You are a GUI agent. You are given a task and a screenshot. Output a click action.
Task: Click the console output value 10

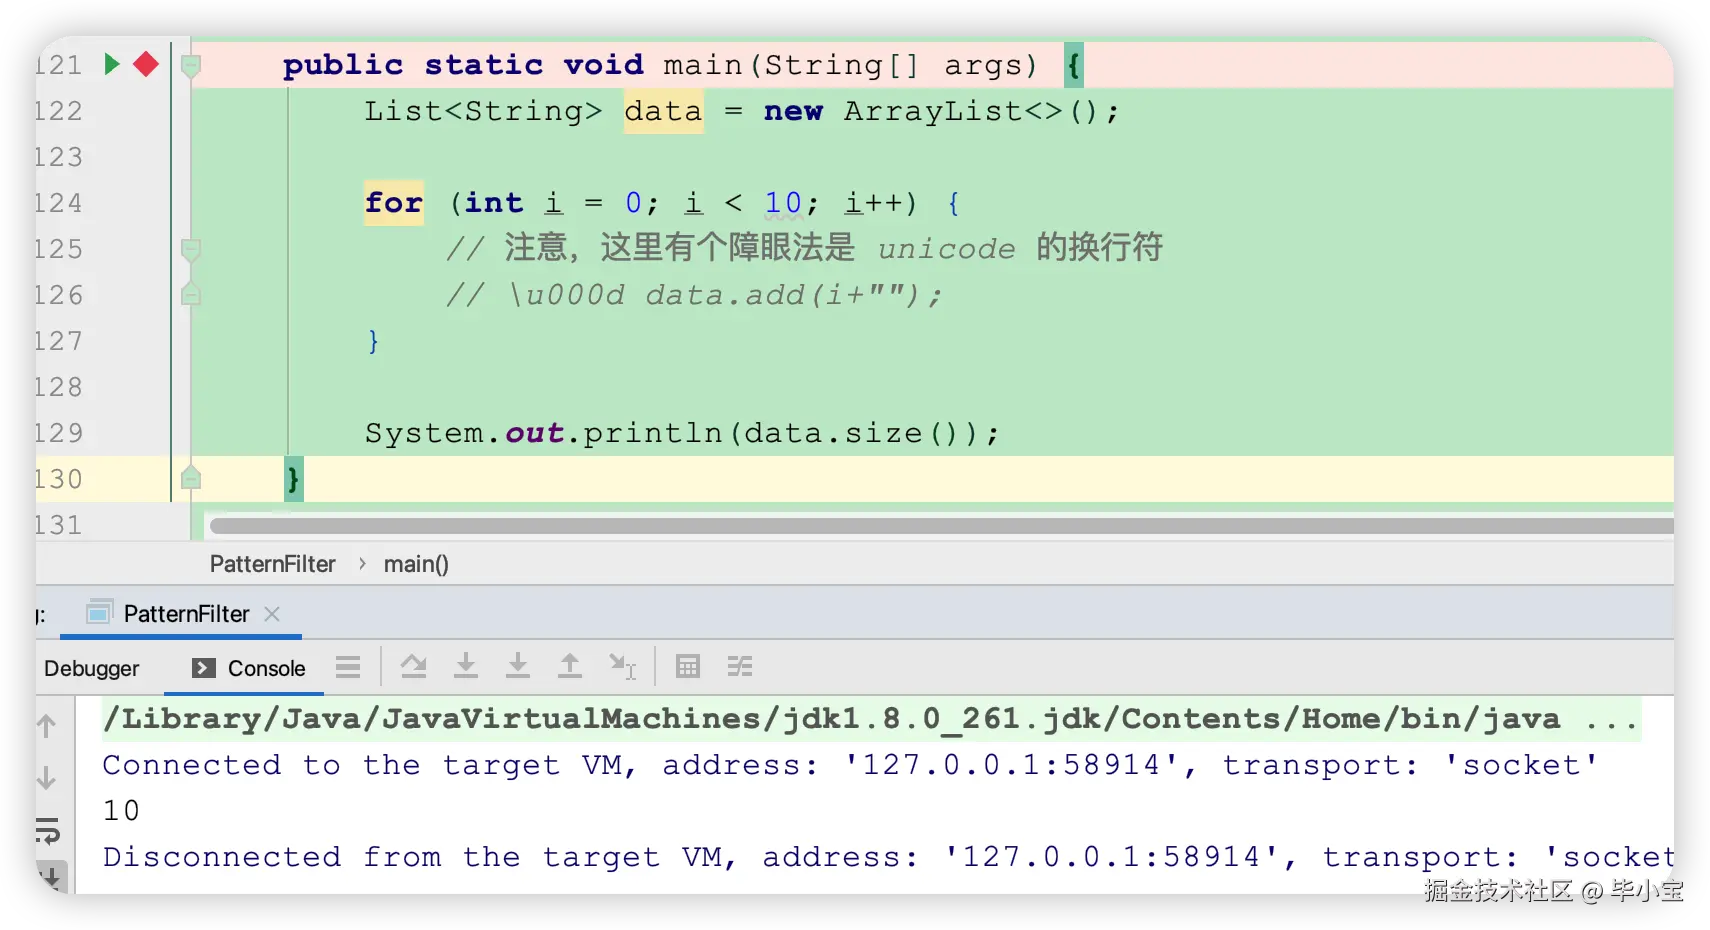tap(121, 810)
